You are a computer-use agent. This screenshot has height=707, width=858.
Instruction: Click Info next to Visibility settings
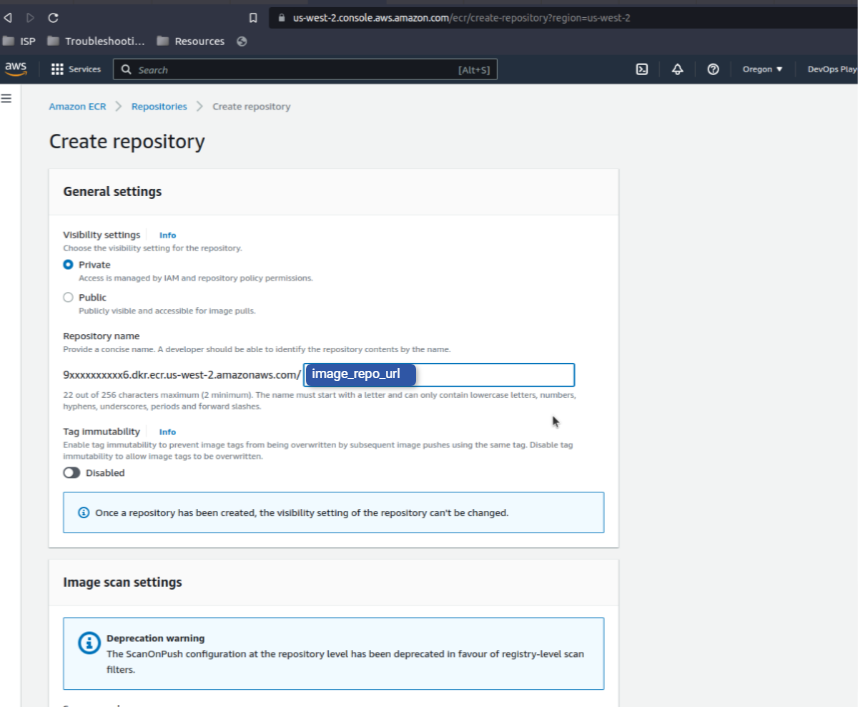167,235
